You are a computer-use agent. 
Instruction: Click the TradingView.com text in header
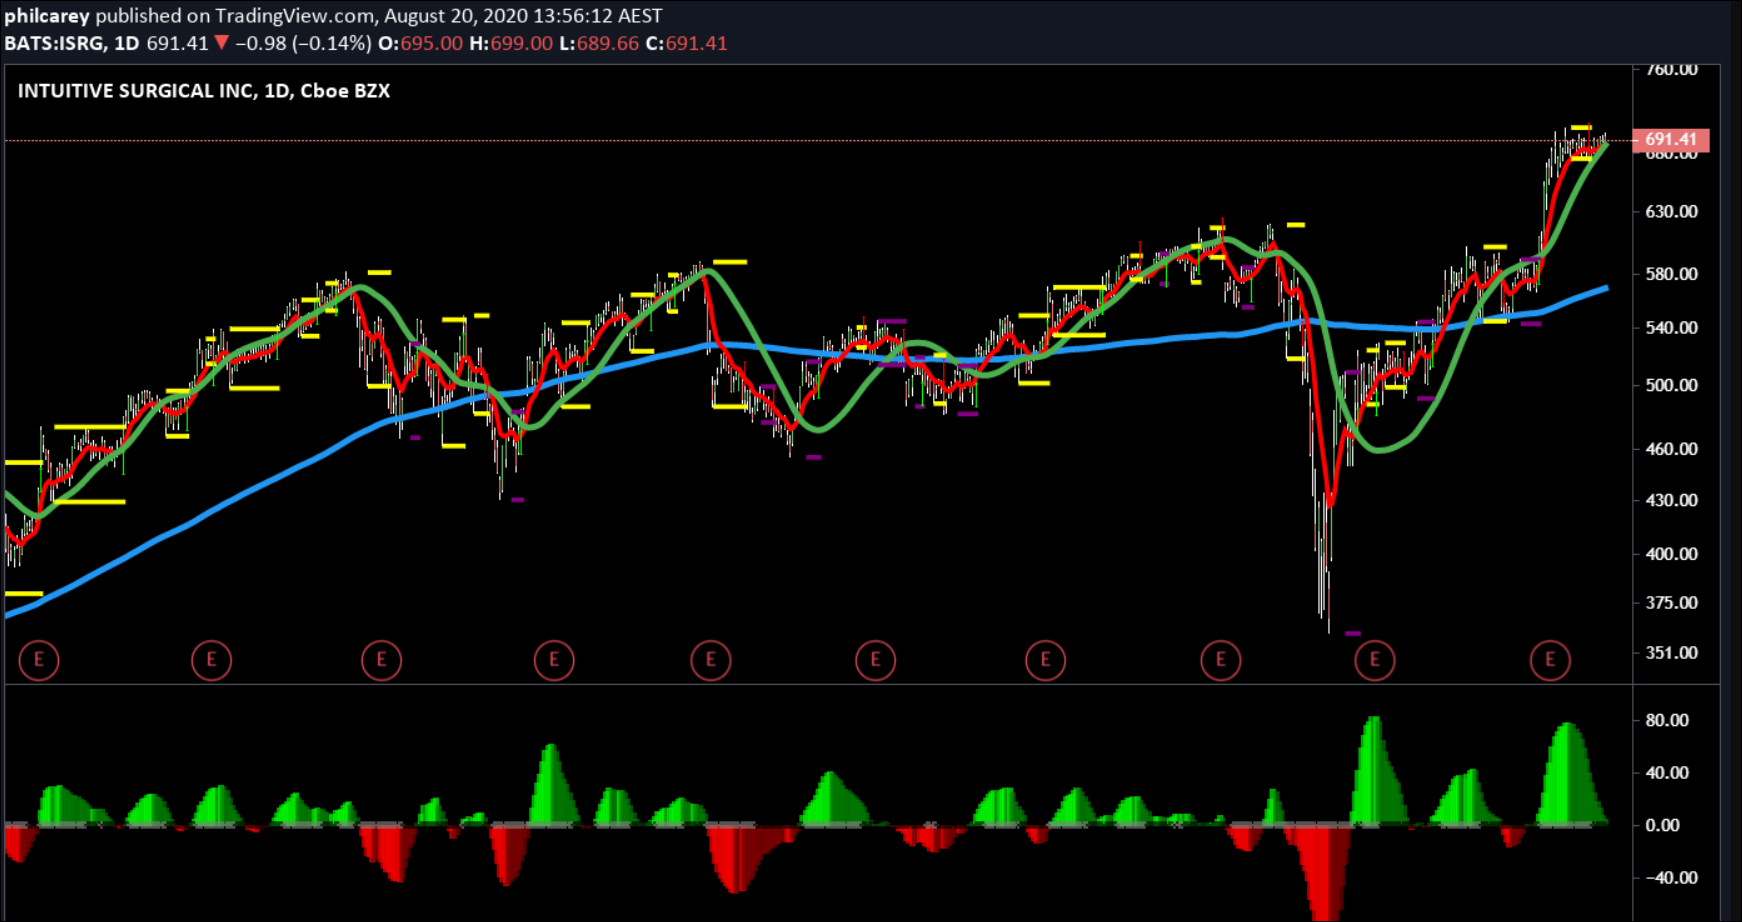[x=295, y=16]
